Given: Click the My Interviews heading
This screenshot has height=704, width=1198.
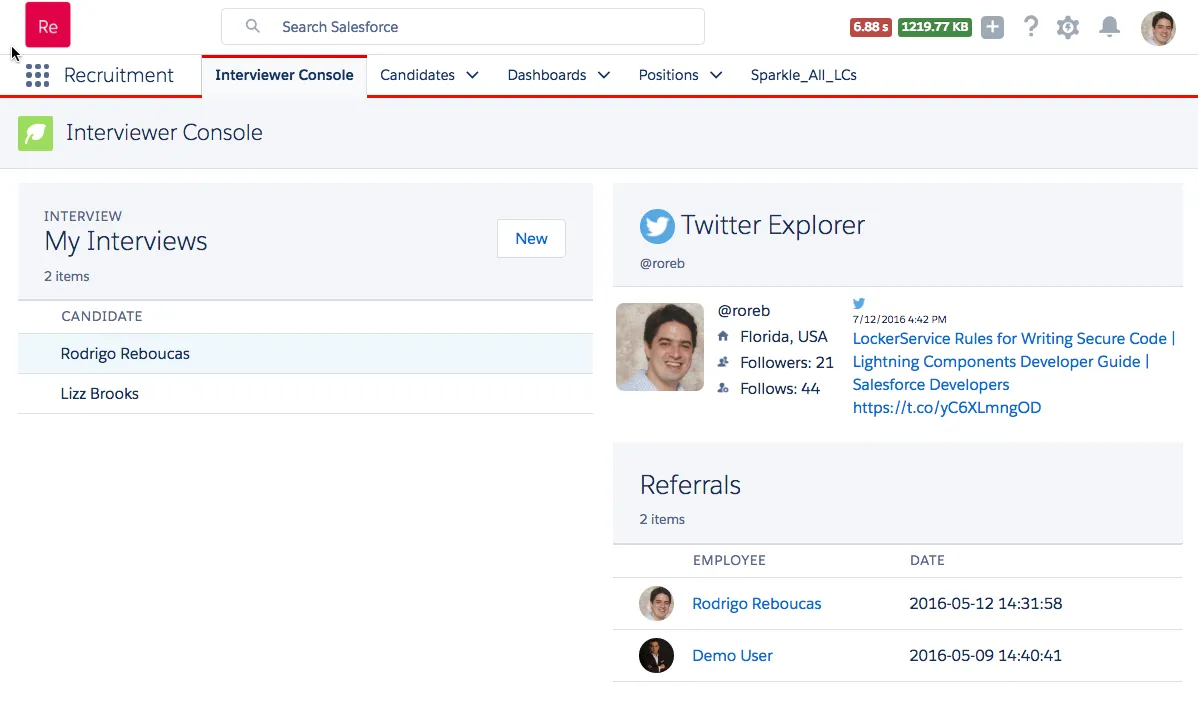Looking at the screenshot, I should pyautogui.click(x=126, y=242).
